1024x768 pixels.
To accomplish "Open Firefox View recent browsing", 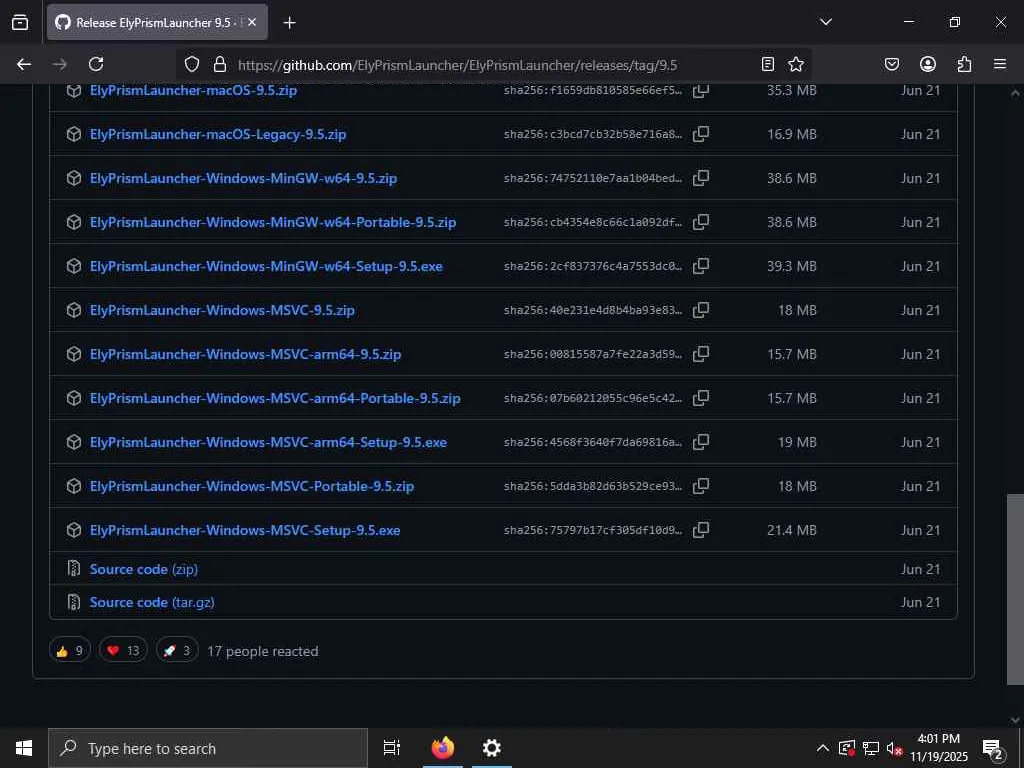I will point(20,22).
